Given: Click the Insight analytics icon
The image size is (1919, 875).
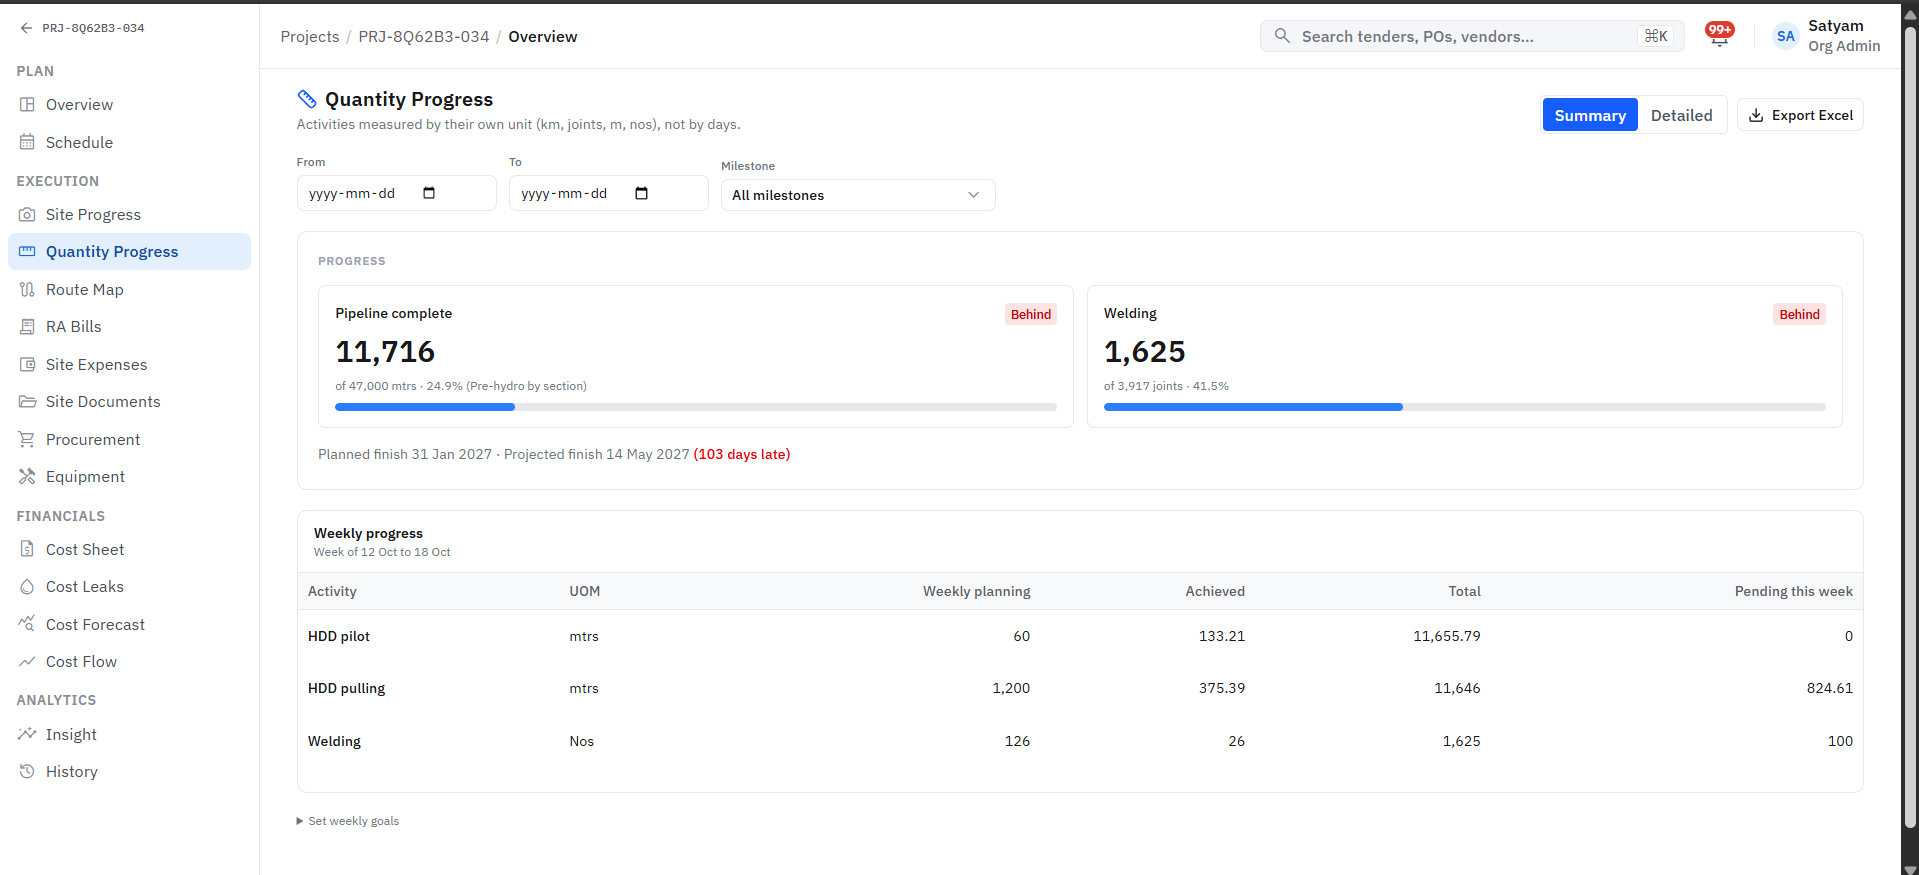Looking at the screenshot, I should (27, 734).
